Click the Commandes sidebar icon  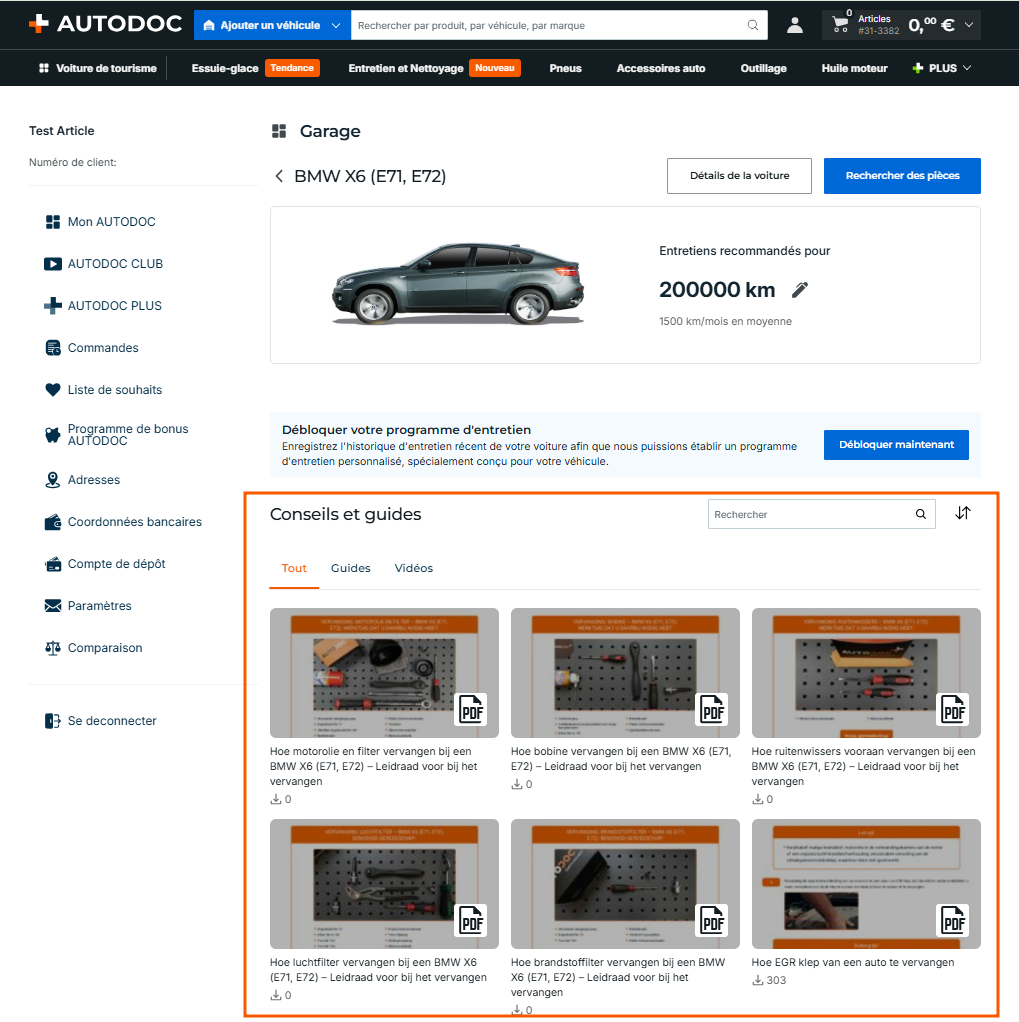53,348
